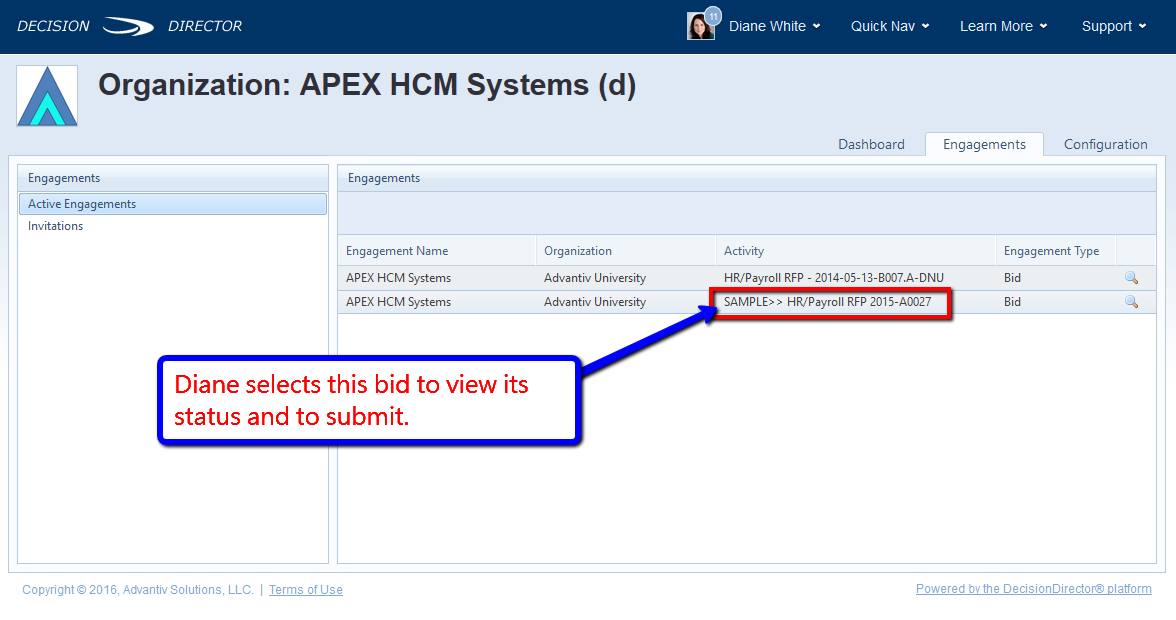Sort by the Engagement Type column
Screen dimensions: 1176x620
point(1056,251)
